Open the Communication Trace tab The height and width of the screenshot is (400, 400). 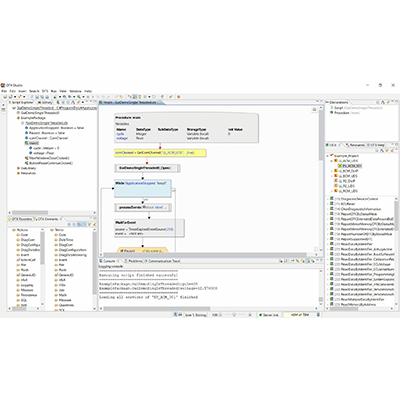click(162, 261)
